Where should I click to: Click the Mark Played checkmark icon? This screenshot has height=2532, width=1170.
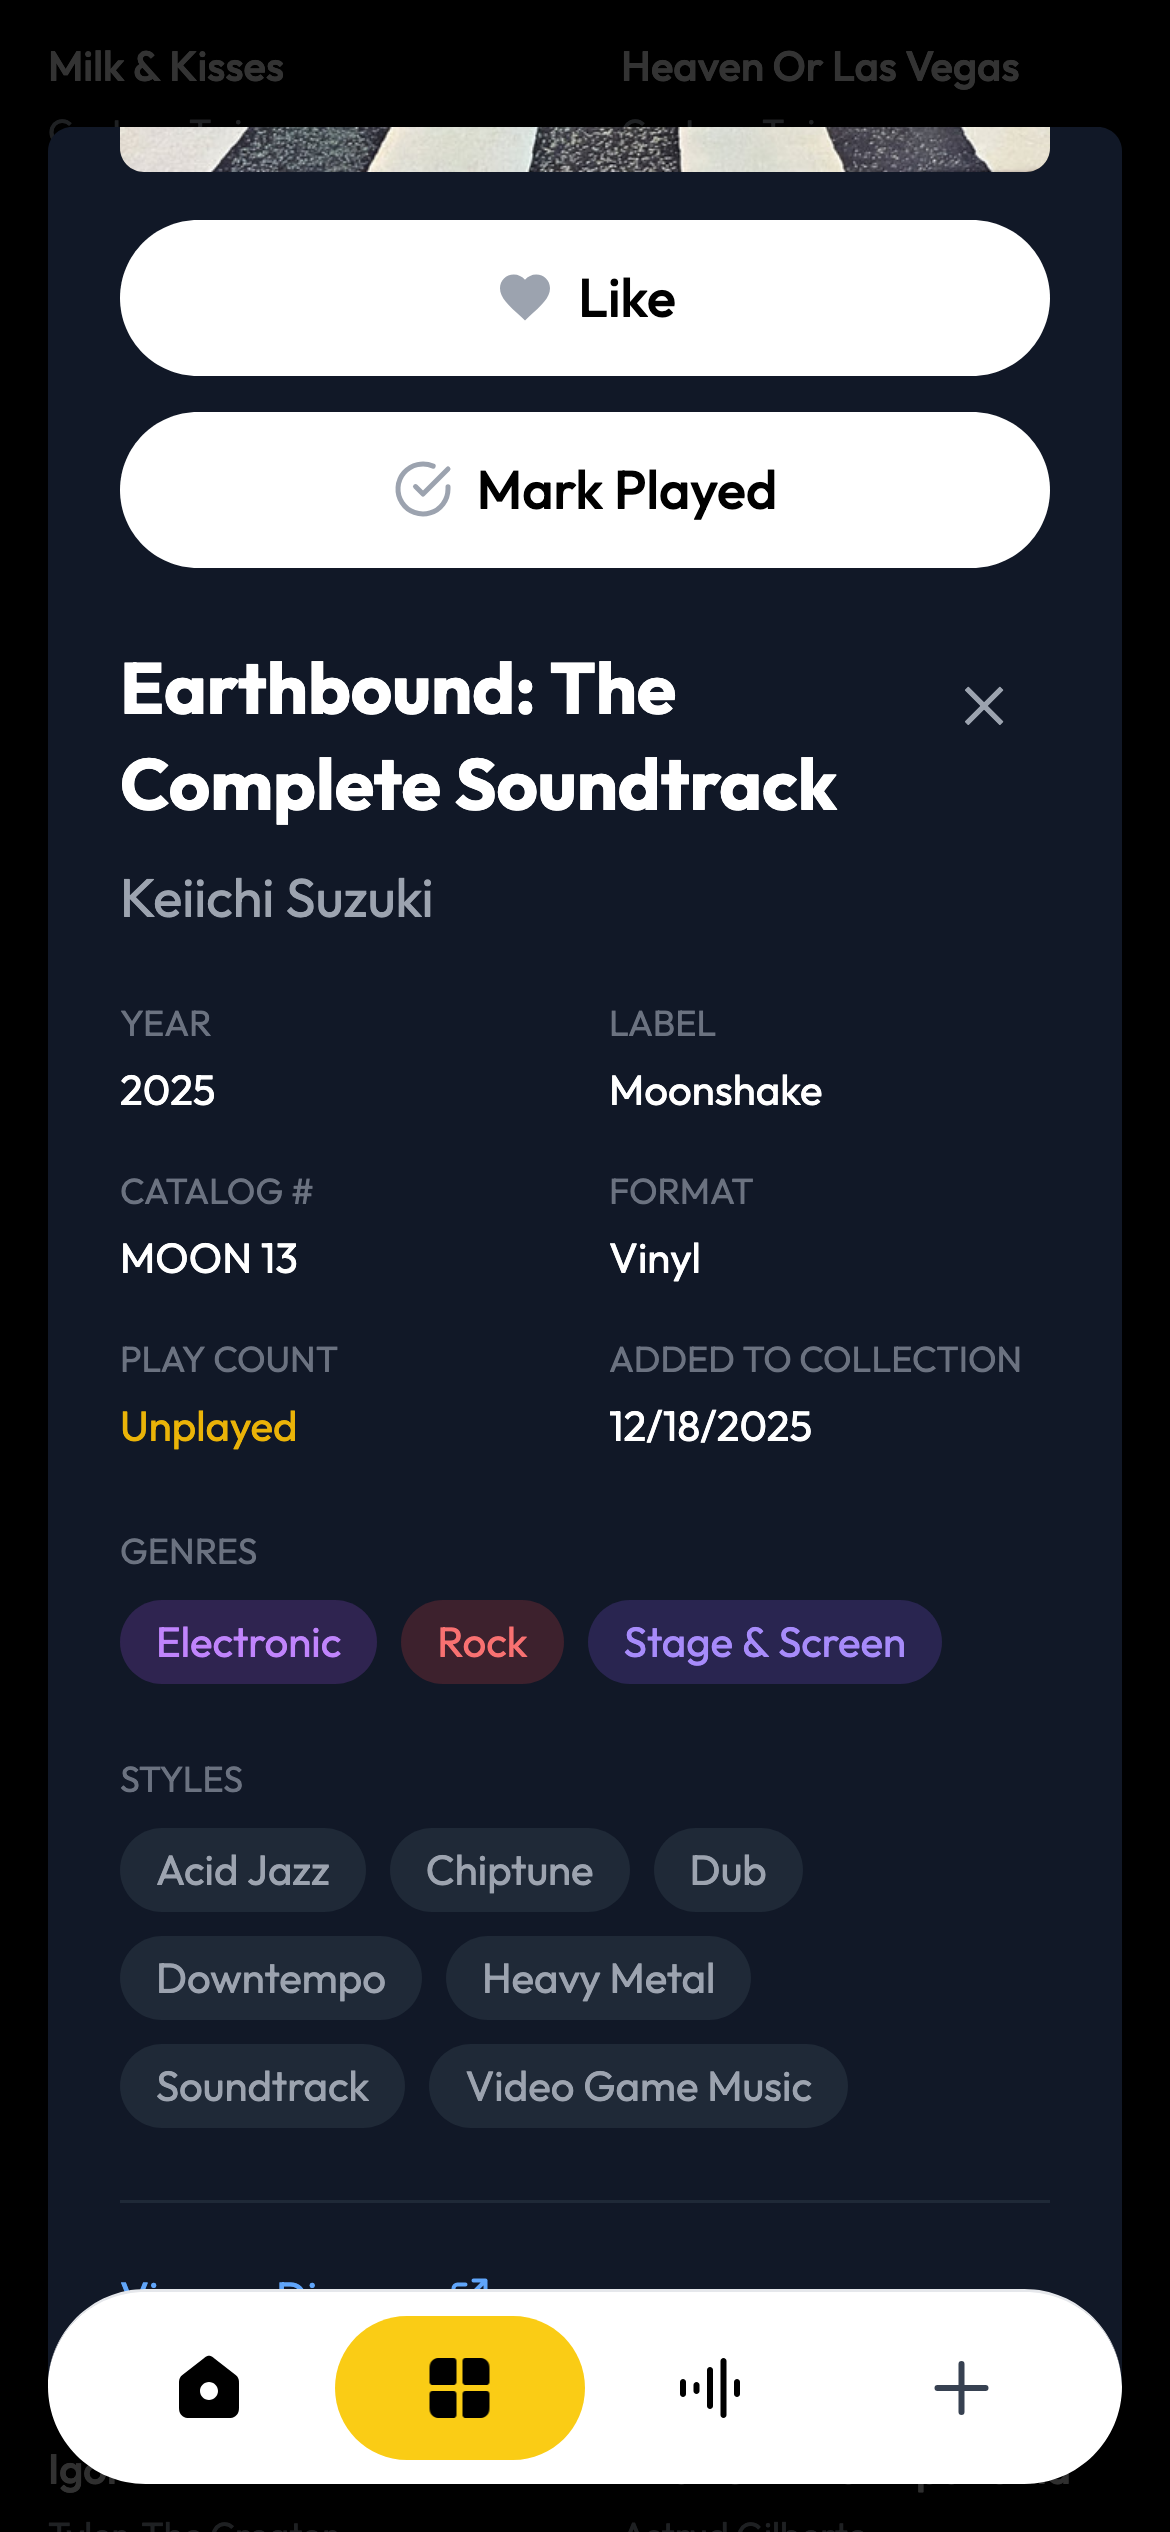click(x=423, y=490)
